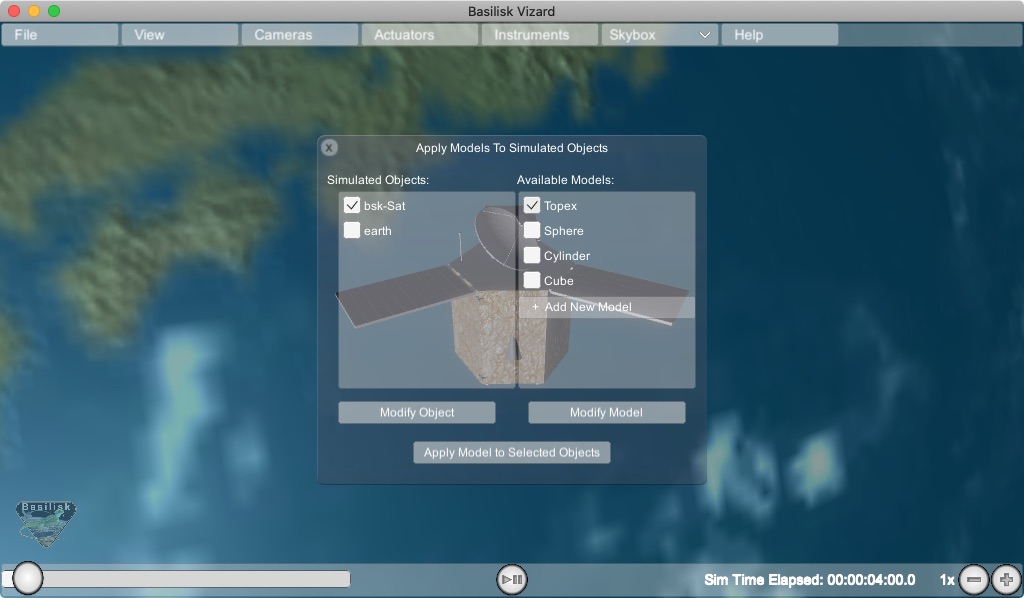This screenshot has width=1024, height=598.
Task: Enable the Cylinder model checkbox
Action: 532,256
